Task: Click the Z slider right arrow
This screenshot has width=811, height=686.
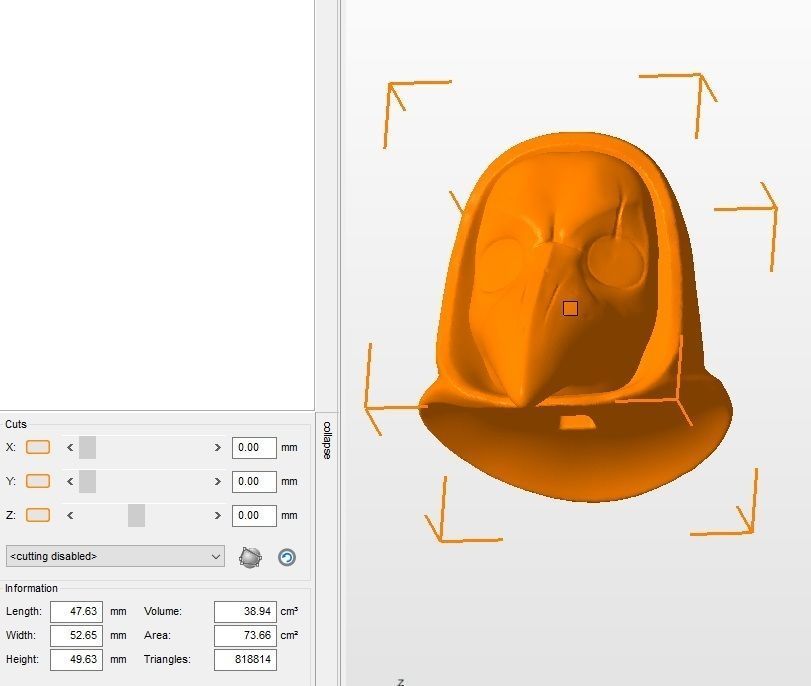Action: (218, 516)
